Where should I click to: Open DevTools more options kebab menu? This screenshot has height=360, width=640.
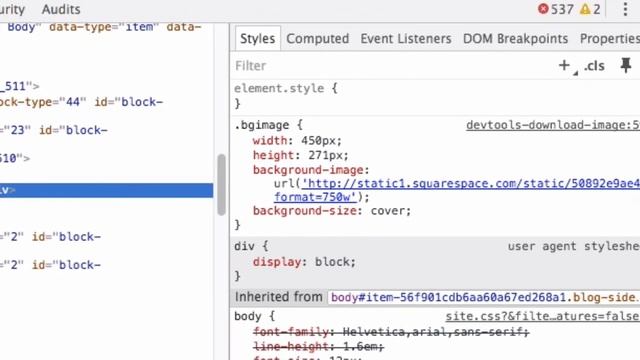point(625,9)
